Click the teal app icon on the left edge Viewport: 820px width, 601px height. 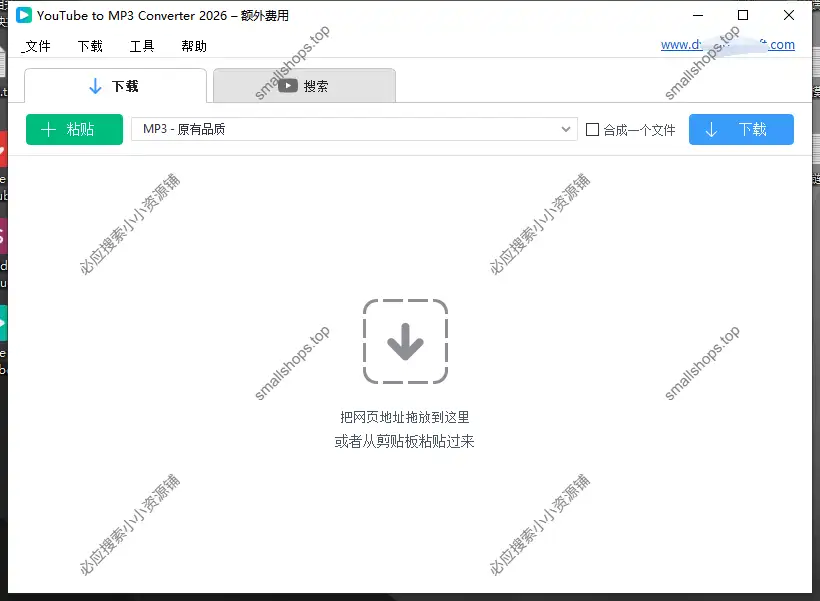click(4, 323)
